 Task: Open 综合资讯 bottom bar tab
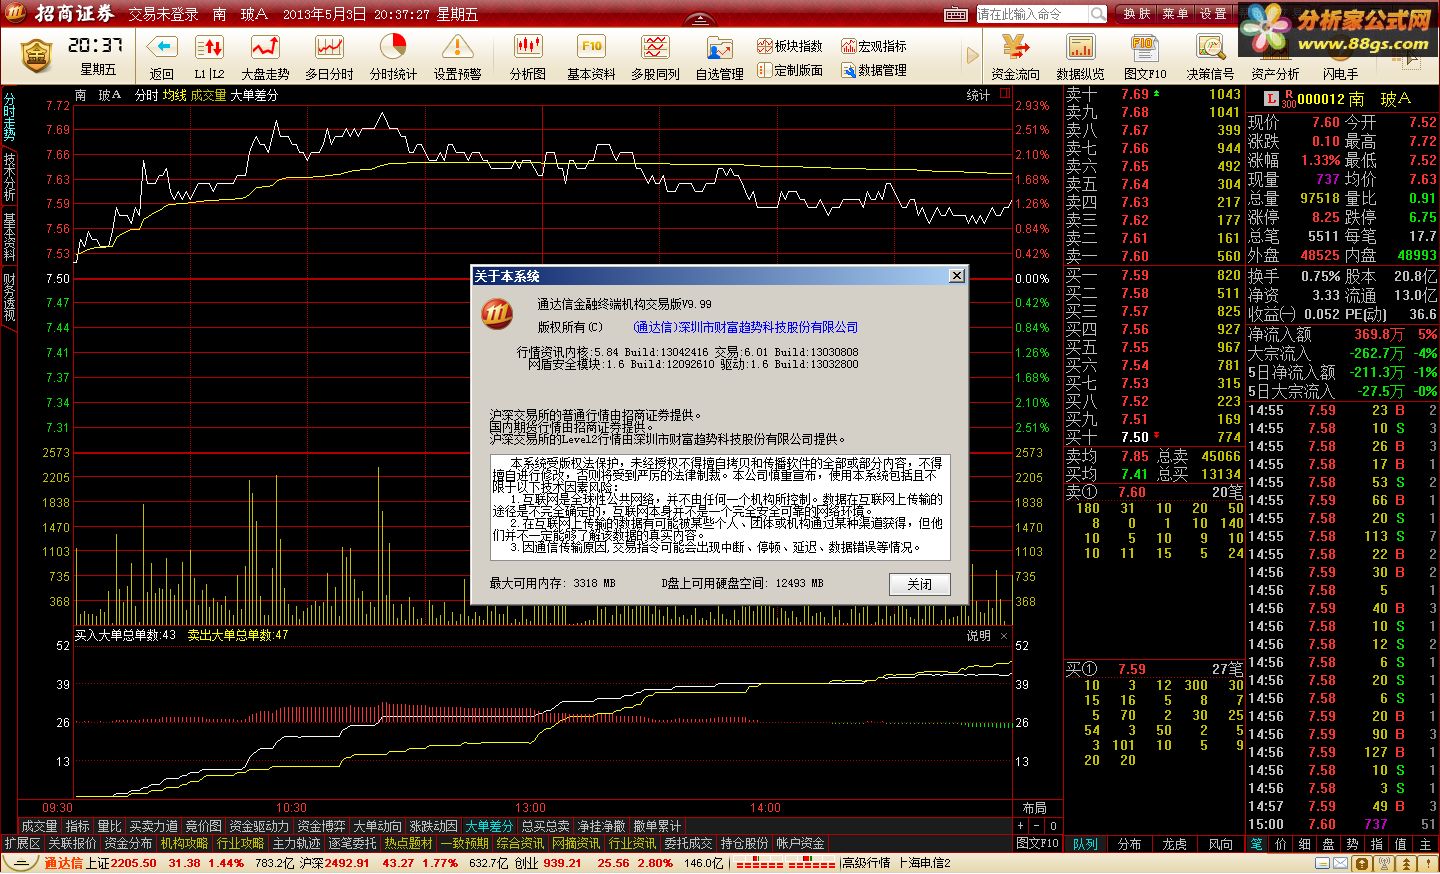point(520,843)
